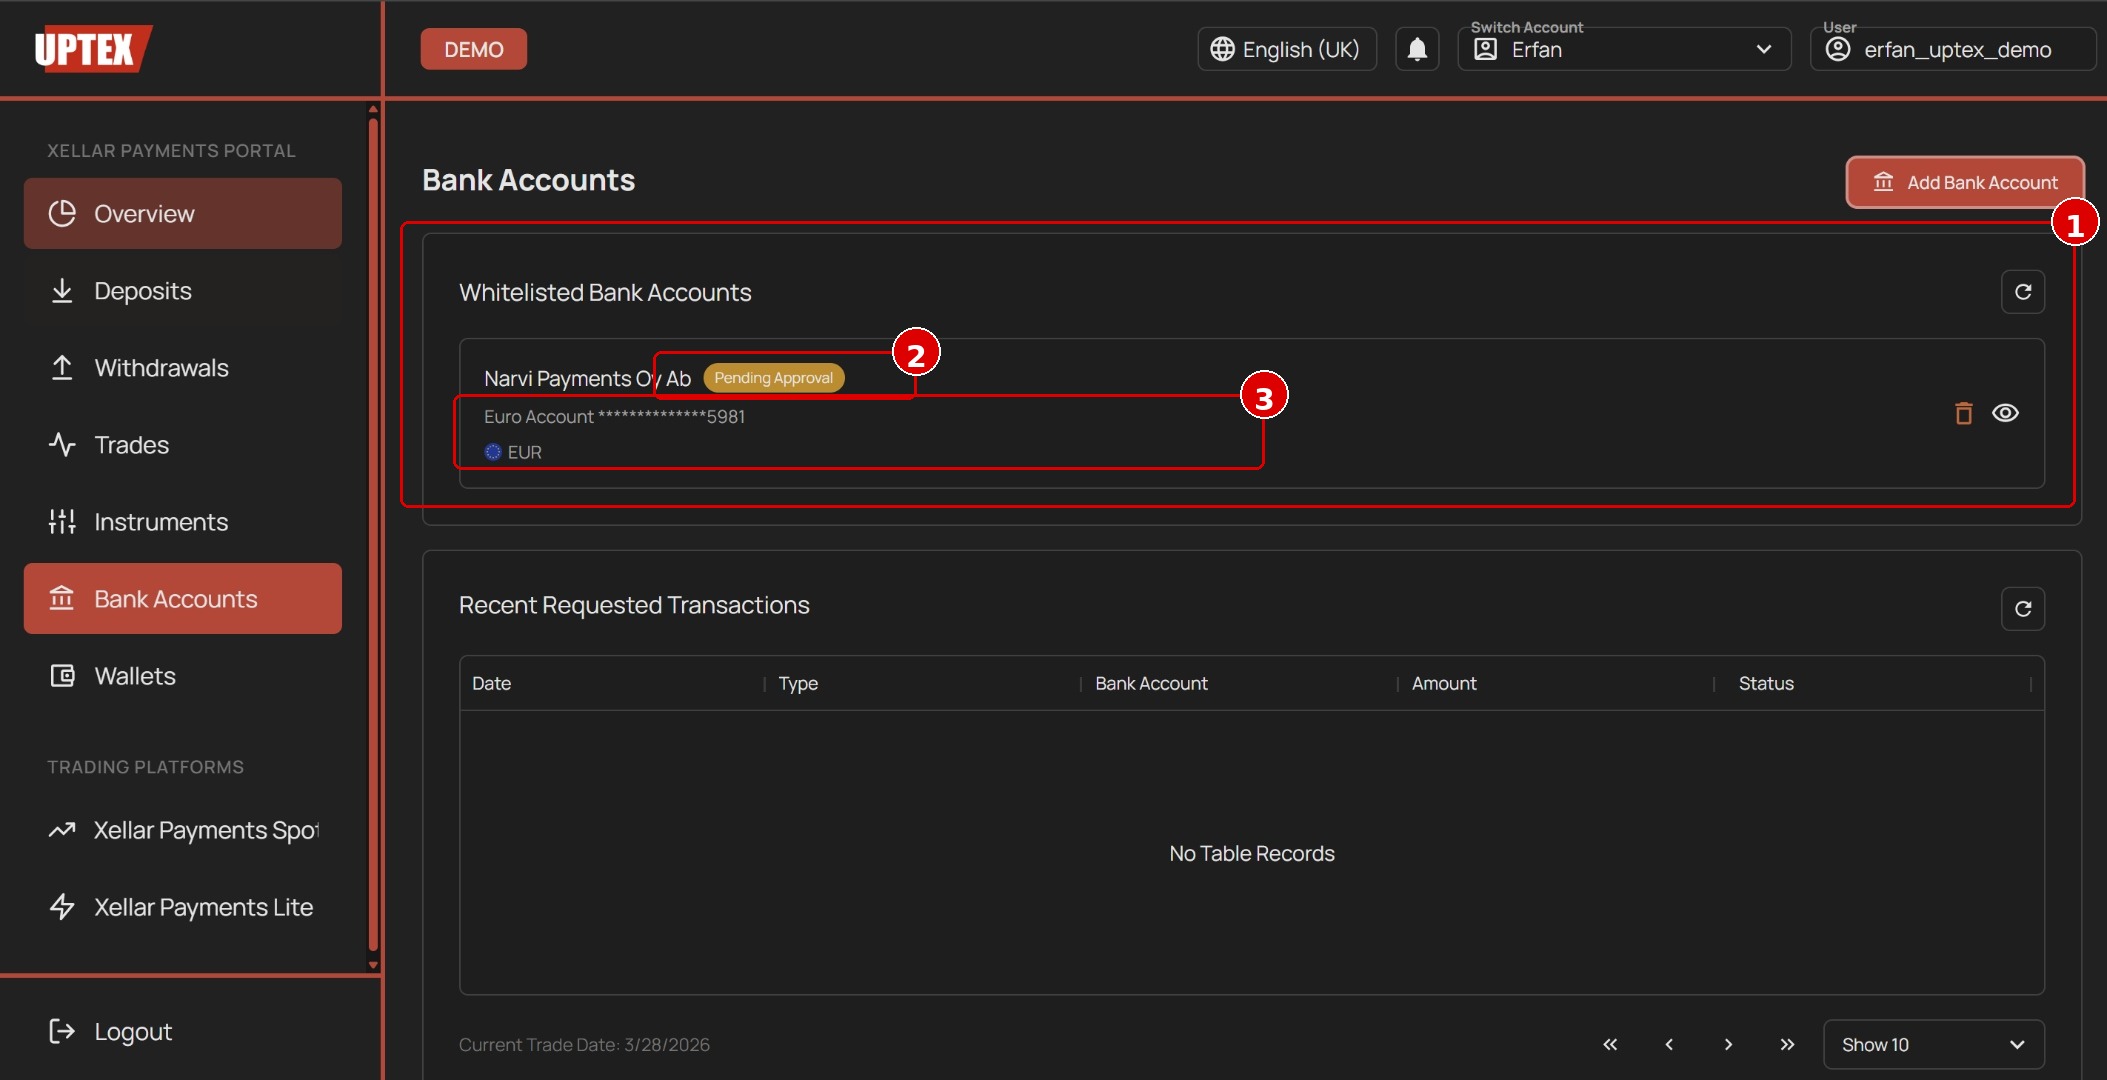Screen dimensions: 2107x1080
Task: Open the Switch Account dropdown
Action: click(x=1624, y=49)
